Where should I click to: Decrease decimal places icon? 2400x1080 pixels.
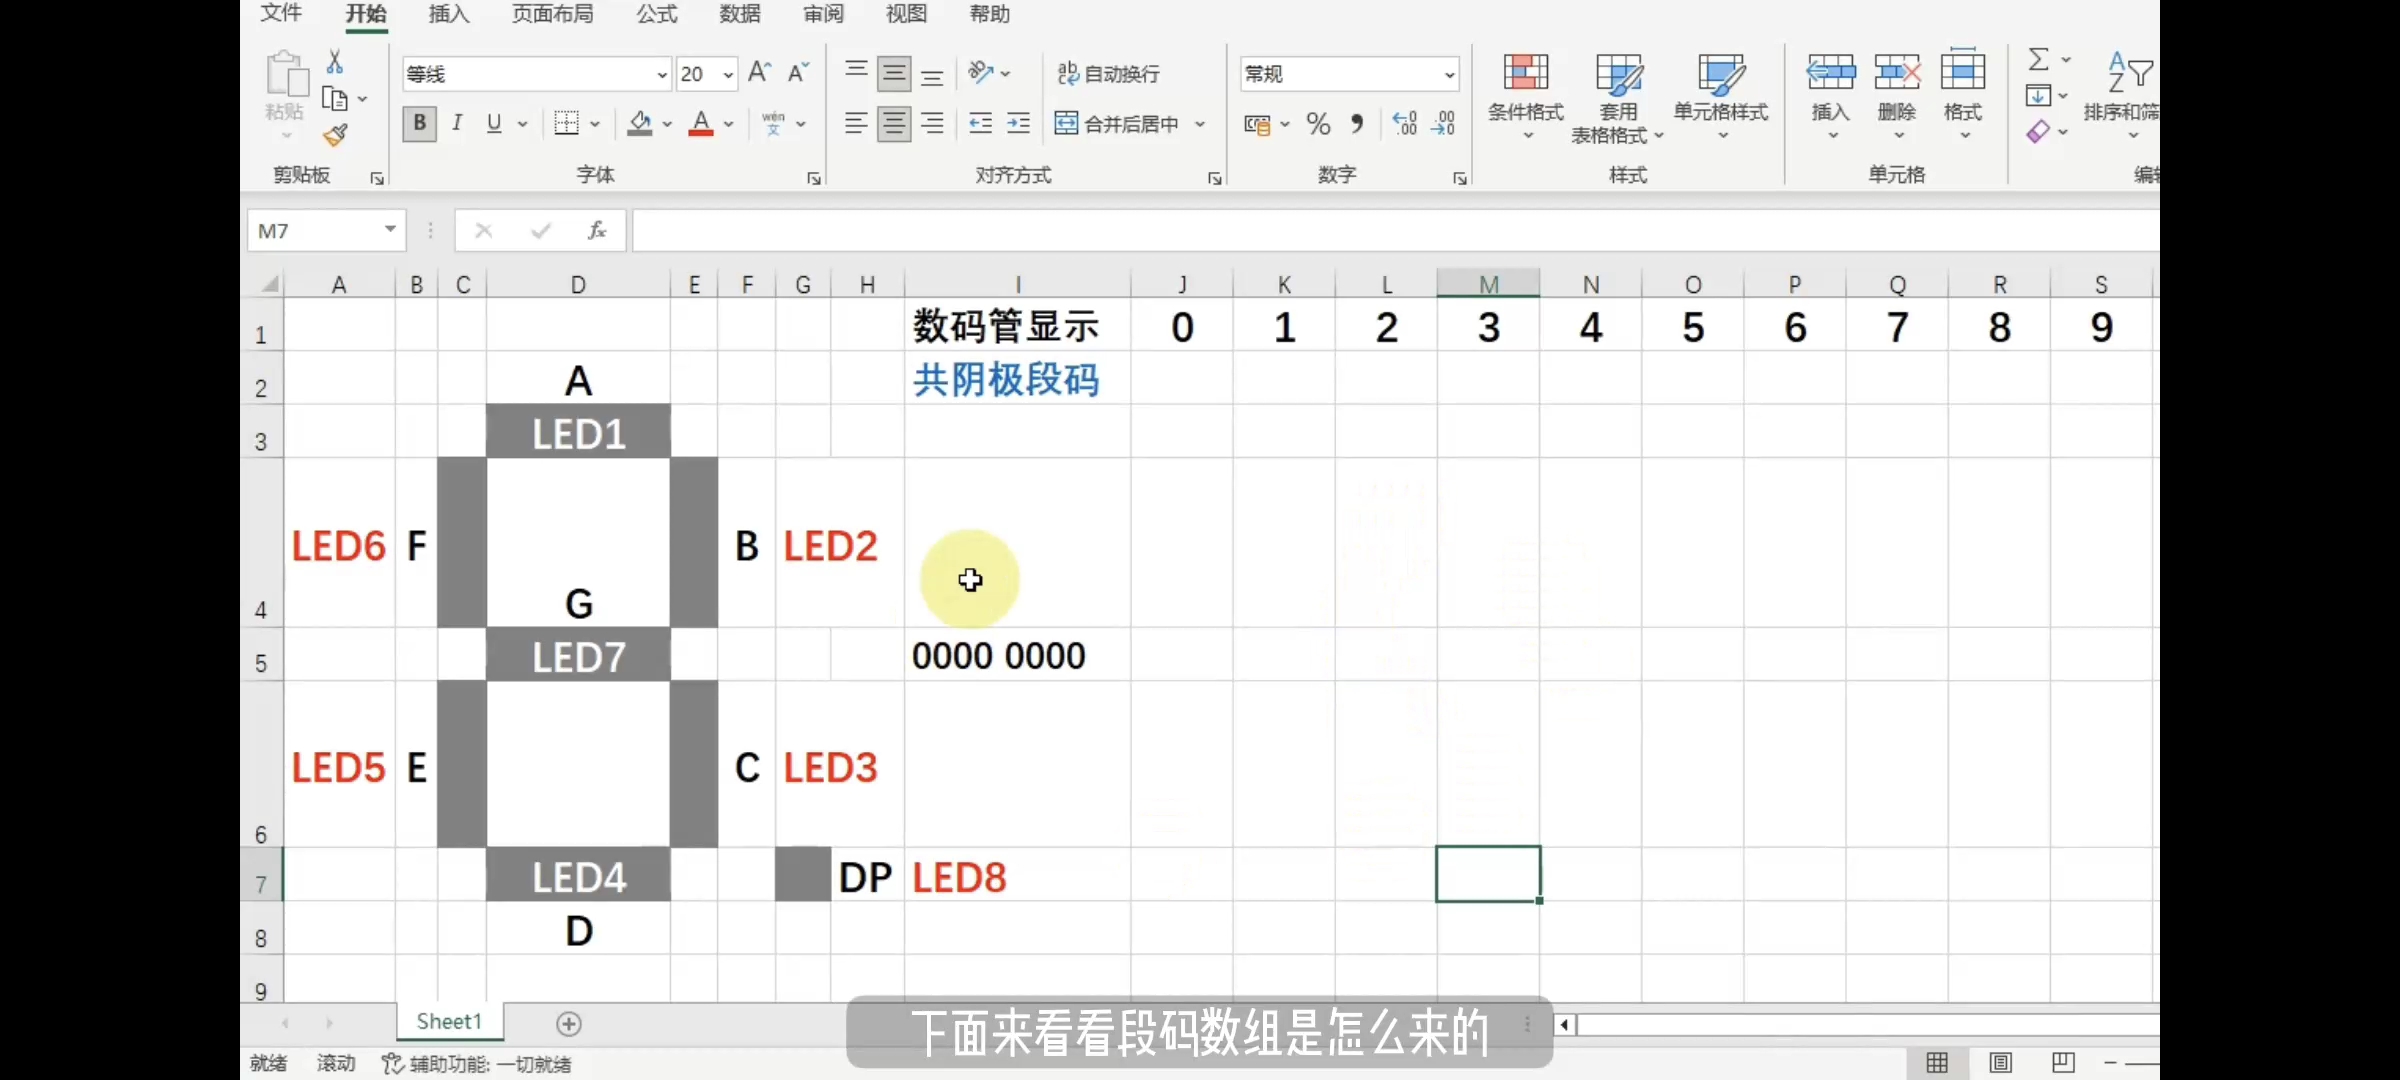1444,124
